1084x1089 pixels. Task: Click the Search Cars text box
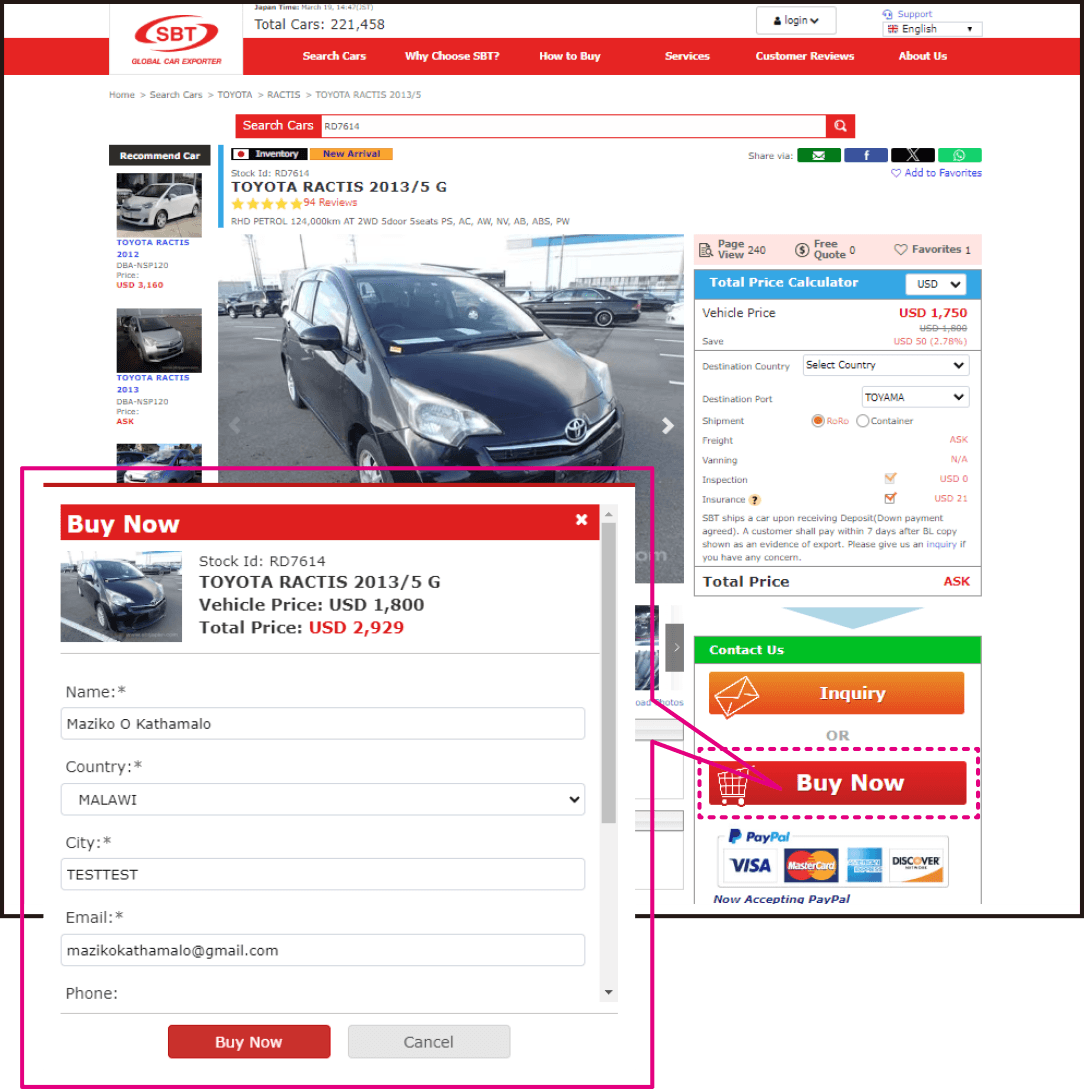[574, 126]
